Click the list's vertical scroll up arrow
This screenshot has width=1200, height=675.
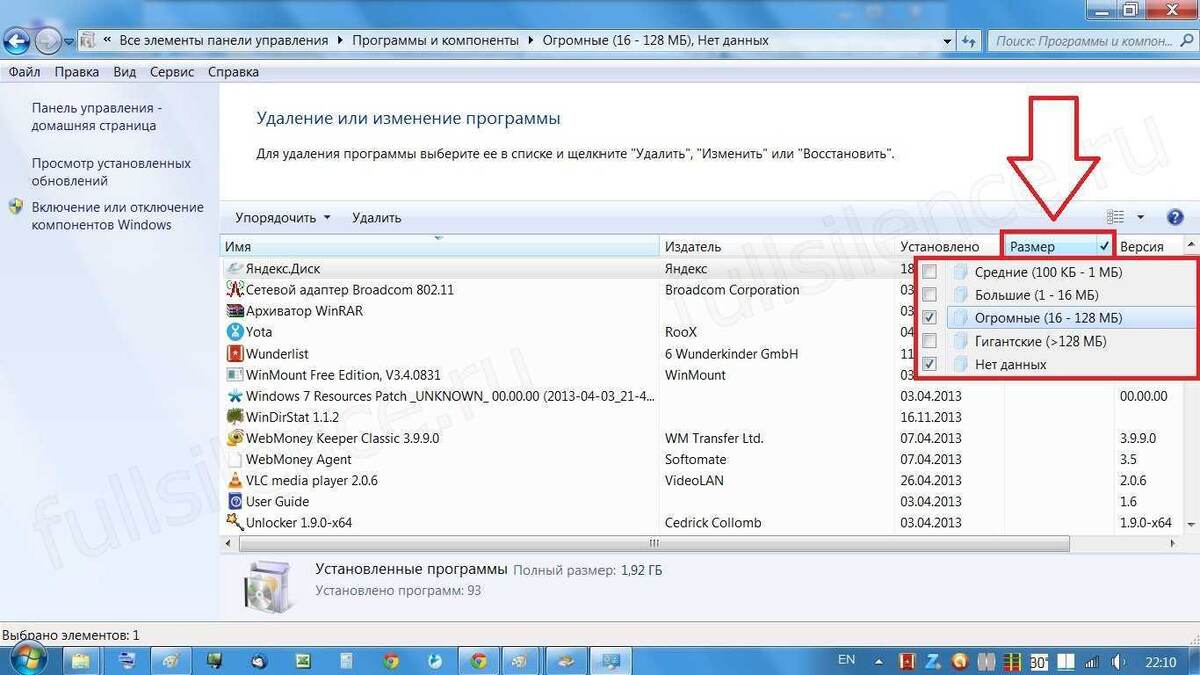coord(1191,246)
